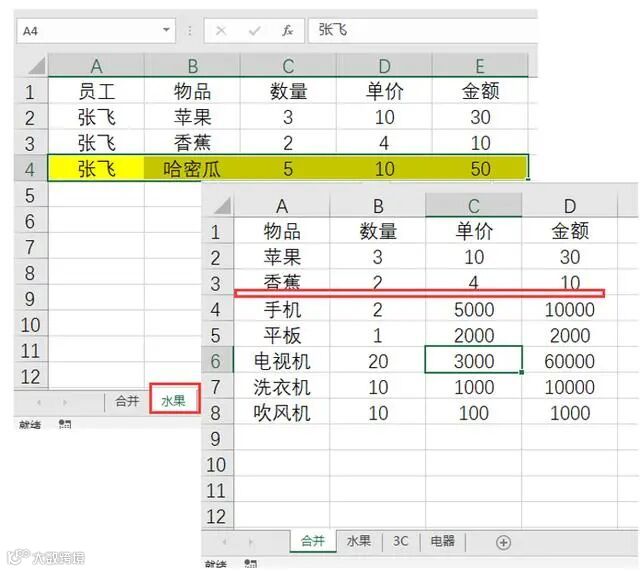Select column A header in back window
Viewport: 640px width, 571px height.
click(96, 65)
